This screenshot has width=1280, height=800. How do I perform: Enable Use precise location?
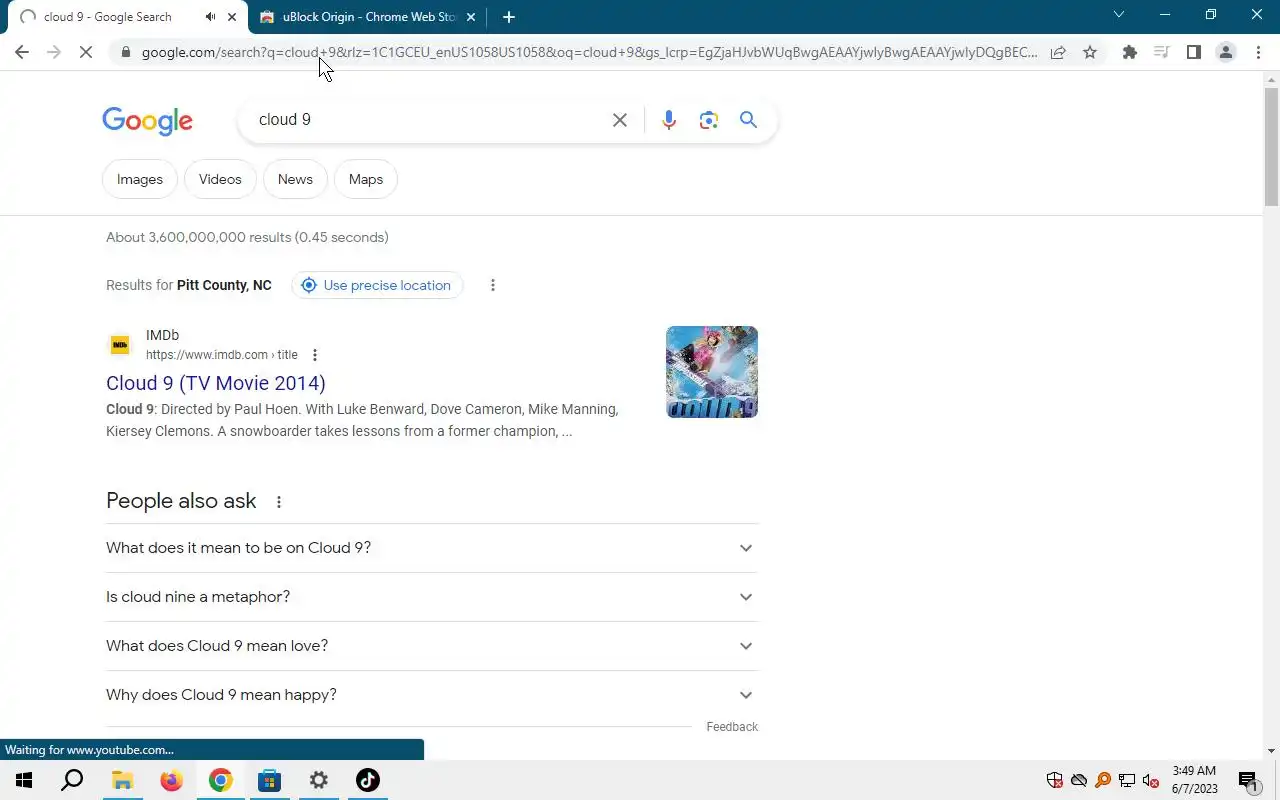tap(377, 285)
